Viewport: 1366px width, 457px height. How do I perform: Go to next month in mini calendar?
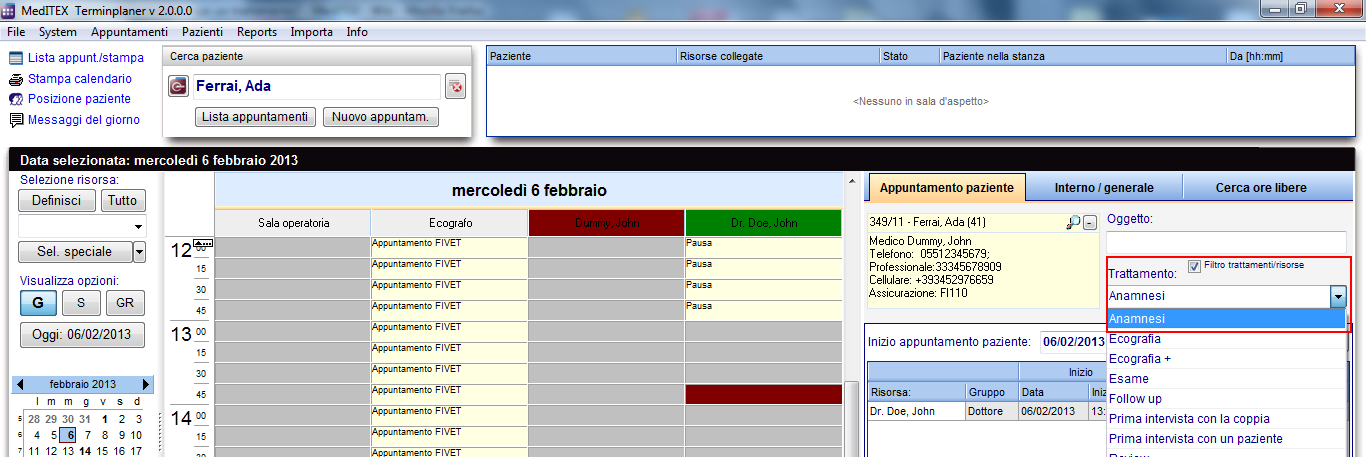[x=147, y=384]
